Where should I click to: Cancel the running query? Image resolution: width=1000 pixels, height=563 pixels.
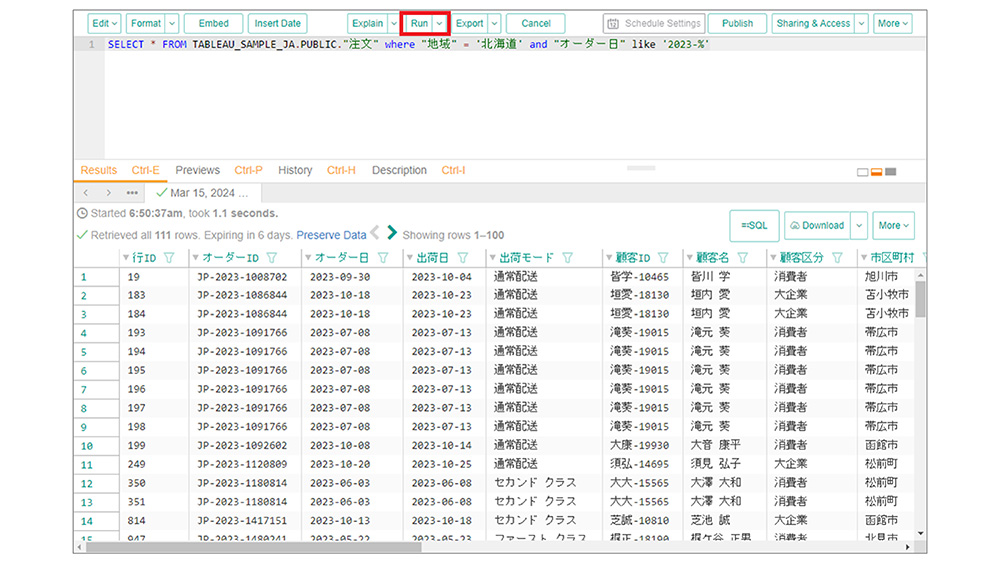(536, 24)
